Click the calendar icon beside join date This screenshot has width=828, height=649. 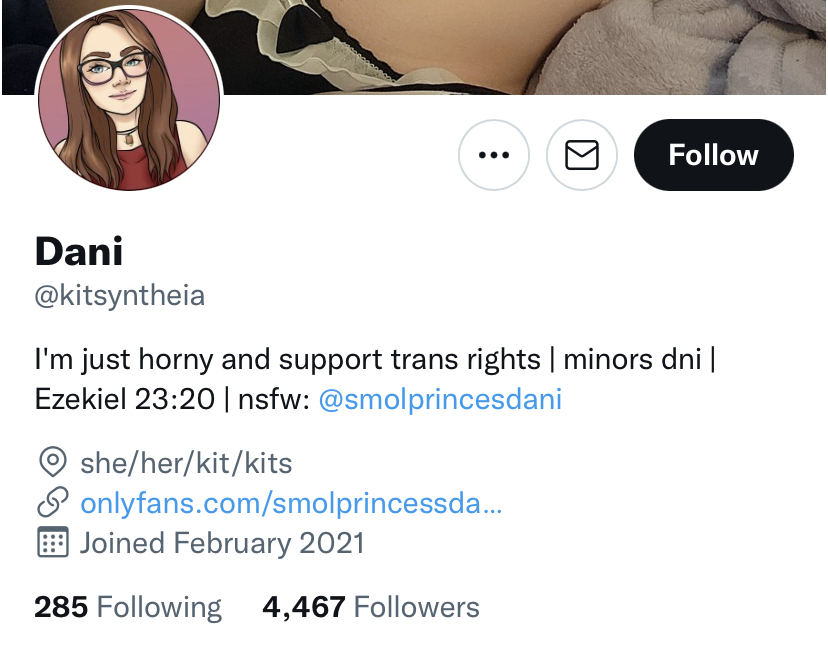[x=53, y=542]
